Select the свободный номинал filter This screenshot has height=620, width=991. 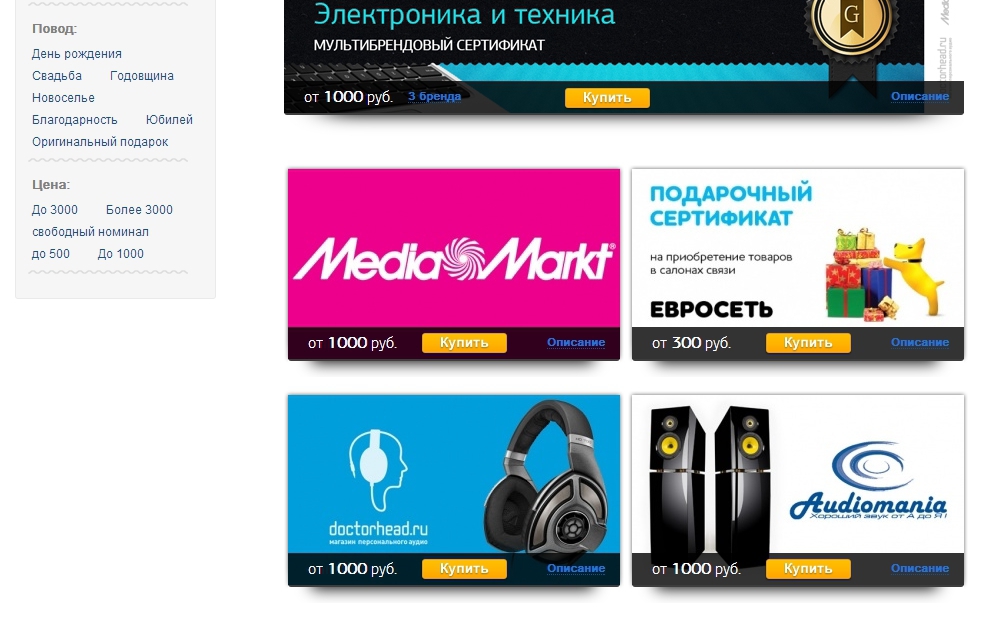click(90, 232)
